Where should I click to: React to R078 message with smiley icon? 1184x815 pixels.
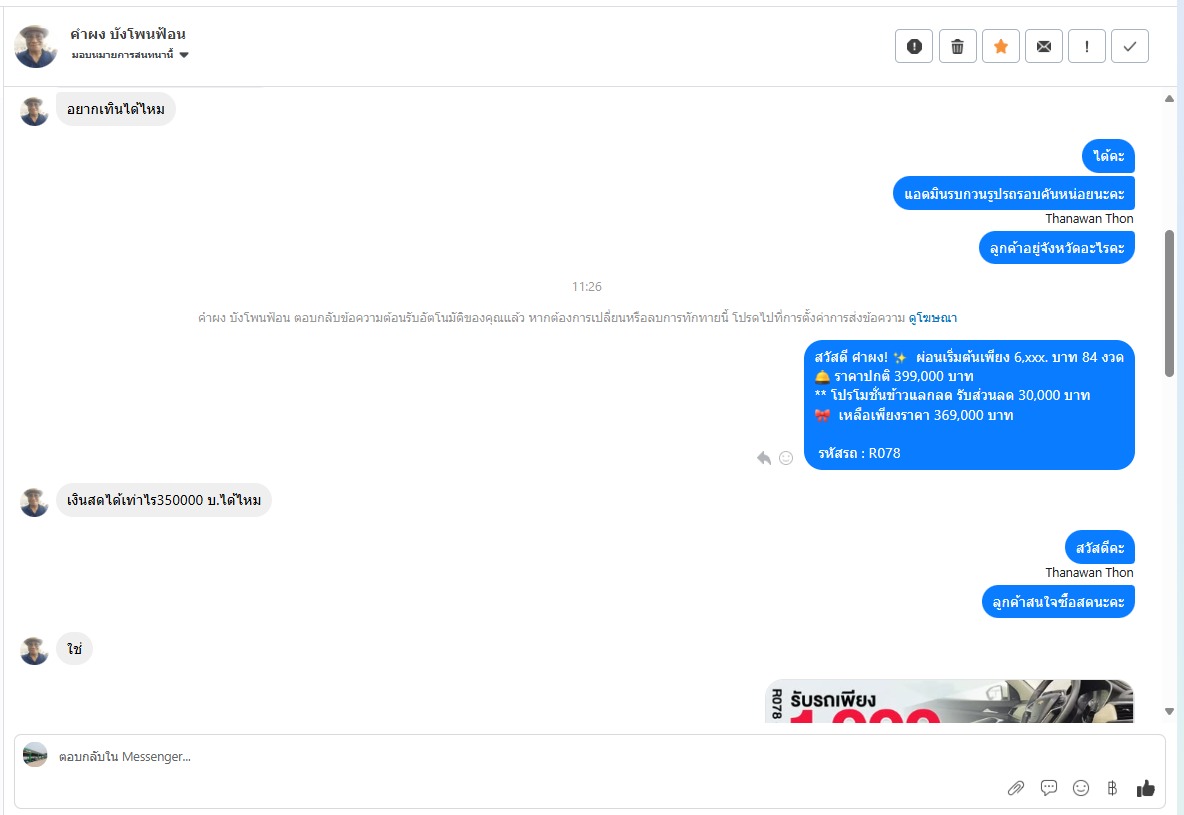786,458
